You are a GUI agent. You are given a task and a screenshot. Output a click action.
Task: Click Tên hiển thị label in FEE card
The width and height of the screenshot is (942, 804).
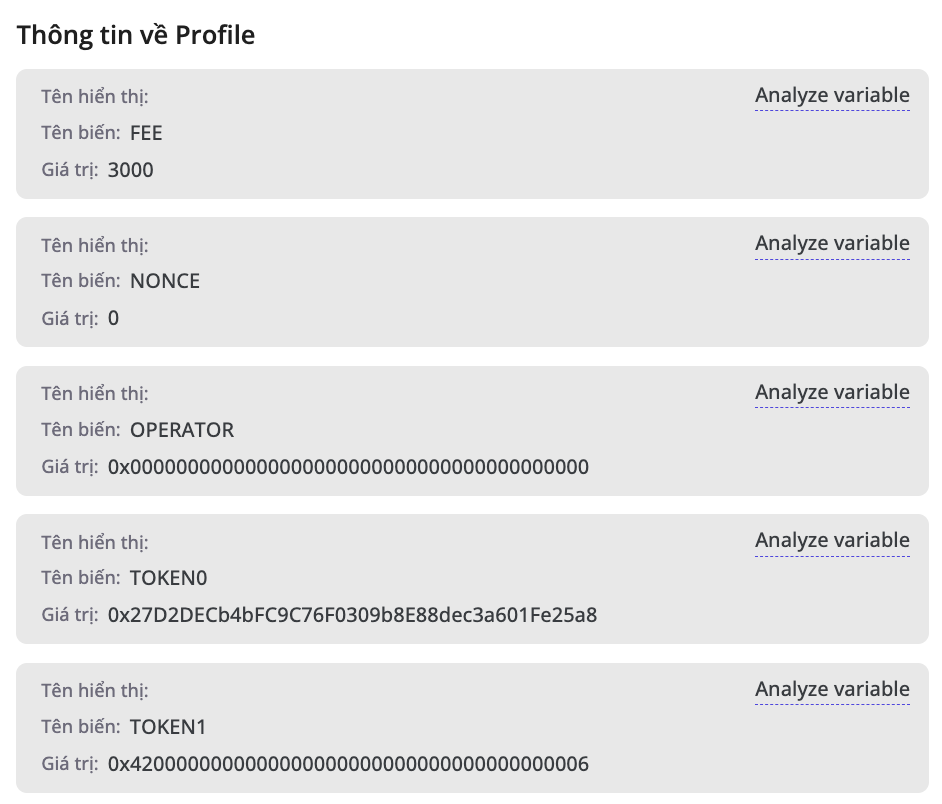click(x=95, y=97)
